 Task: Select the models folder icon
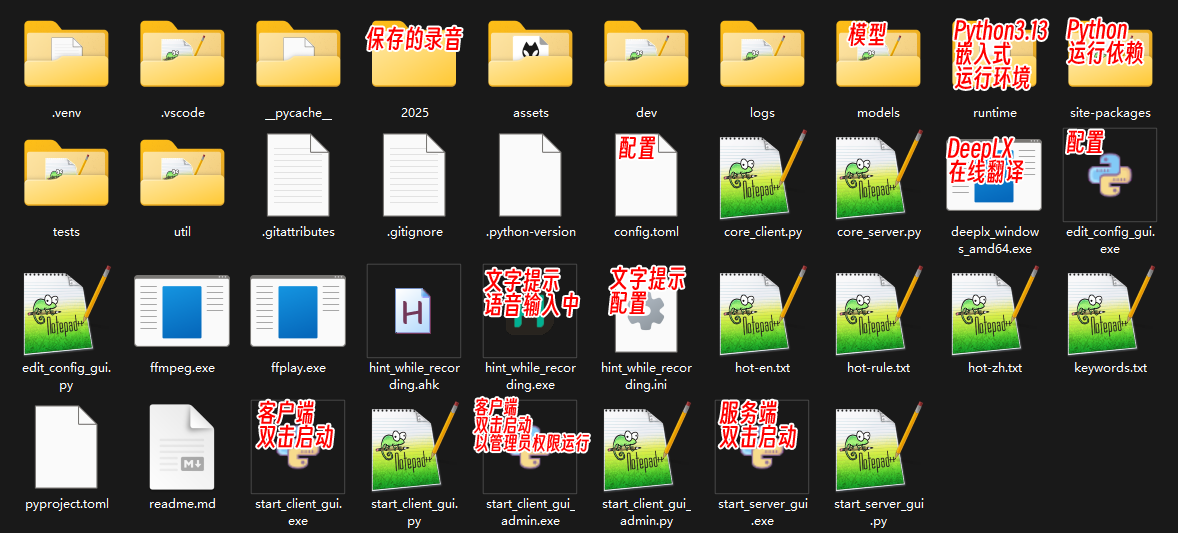(878, 53)
